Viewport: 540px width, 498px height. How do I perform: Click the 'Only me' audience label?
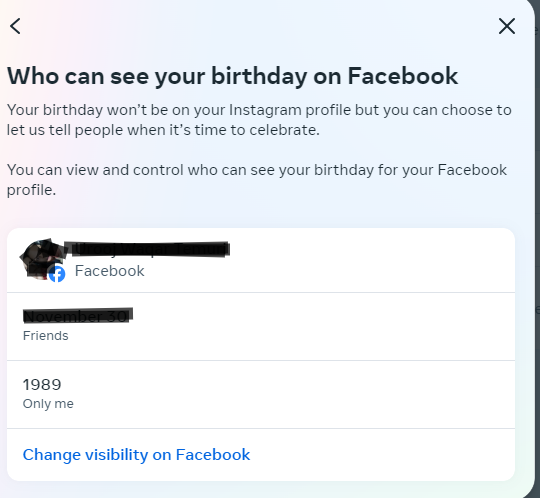point(48,404)
